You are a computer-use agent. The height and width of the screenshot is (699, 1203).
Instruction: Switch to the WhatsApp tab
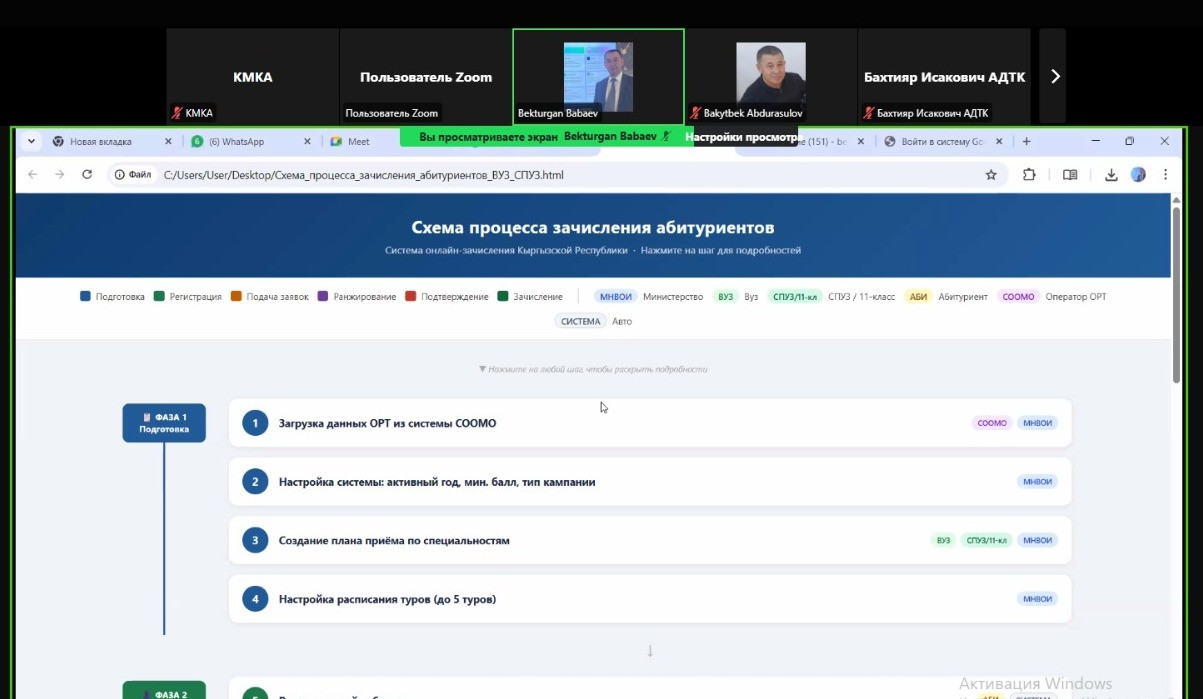point(245,142)
